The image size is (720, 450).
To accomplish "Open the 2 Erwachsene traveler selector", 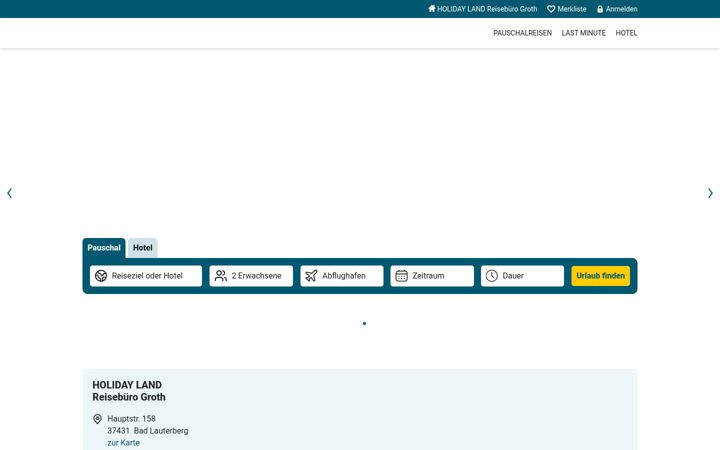I will pos(251,276).
